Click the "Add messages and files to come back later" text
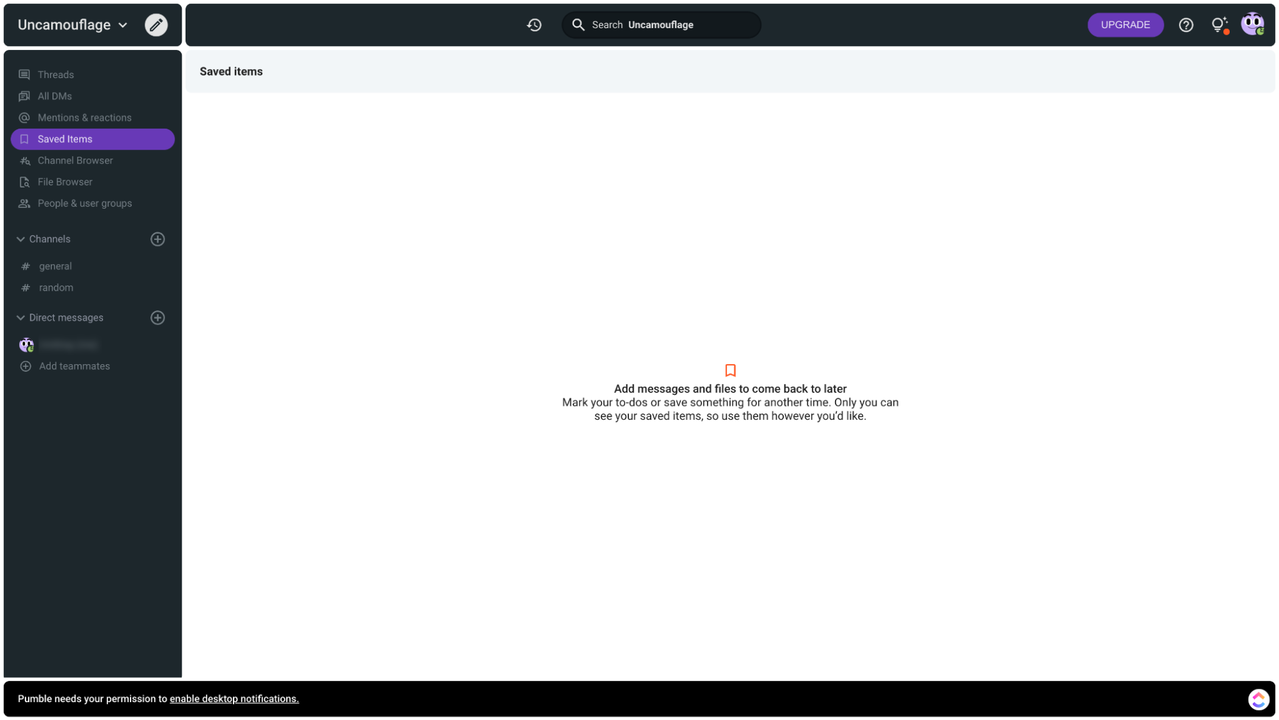The width and height of the screenshot is (1279, 720). (730, 389)
